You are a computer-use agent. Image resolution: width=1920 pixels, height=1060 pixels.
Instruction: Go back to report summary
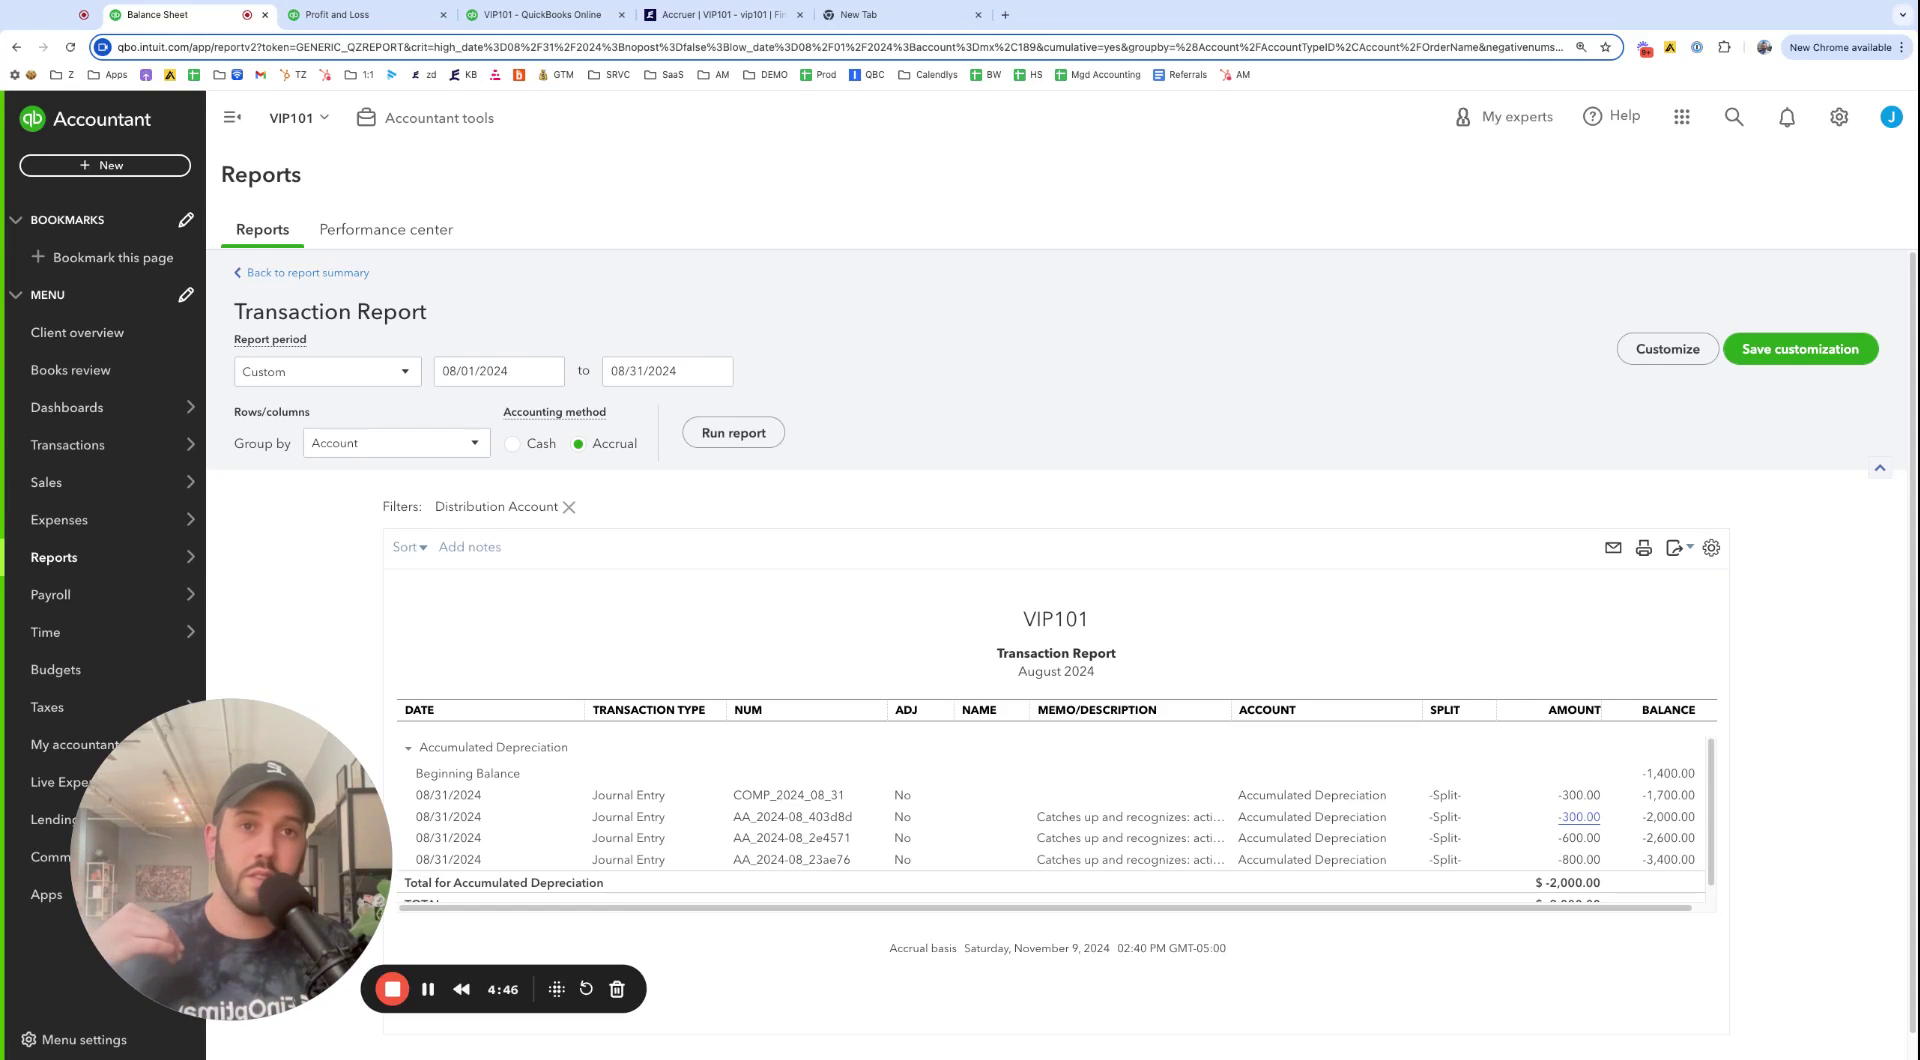302,273
